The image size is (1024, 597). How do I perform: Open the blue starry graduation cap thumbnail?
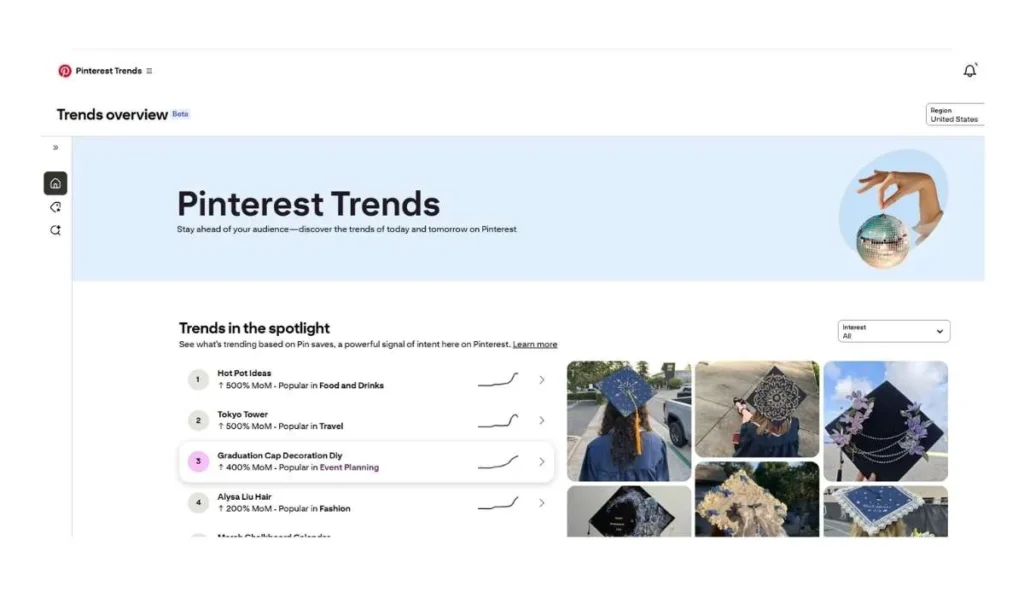tap(628, 420)
